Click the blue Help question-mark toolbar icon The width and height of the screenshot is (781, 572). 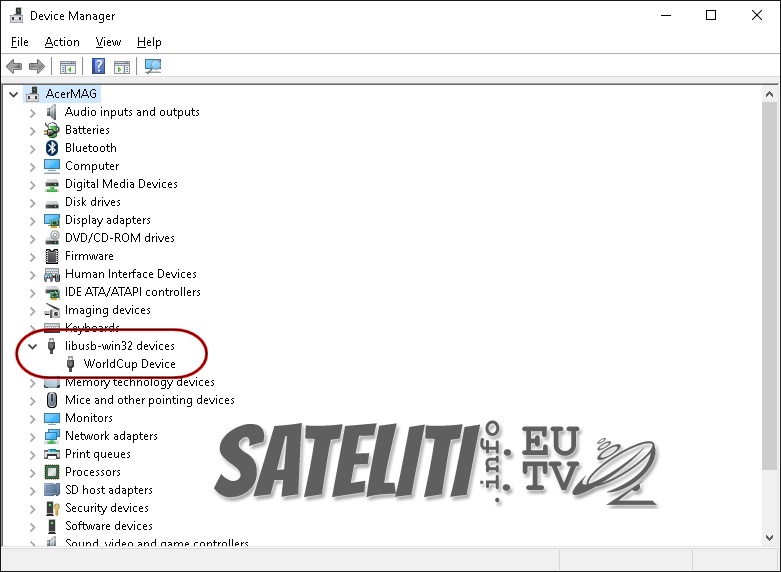coord(99,66)
